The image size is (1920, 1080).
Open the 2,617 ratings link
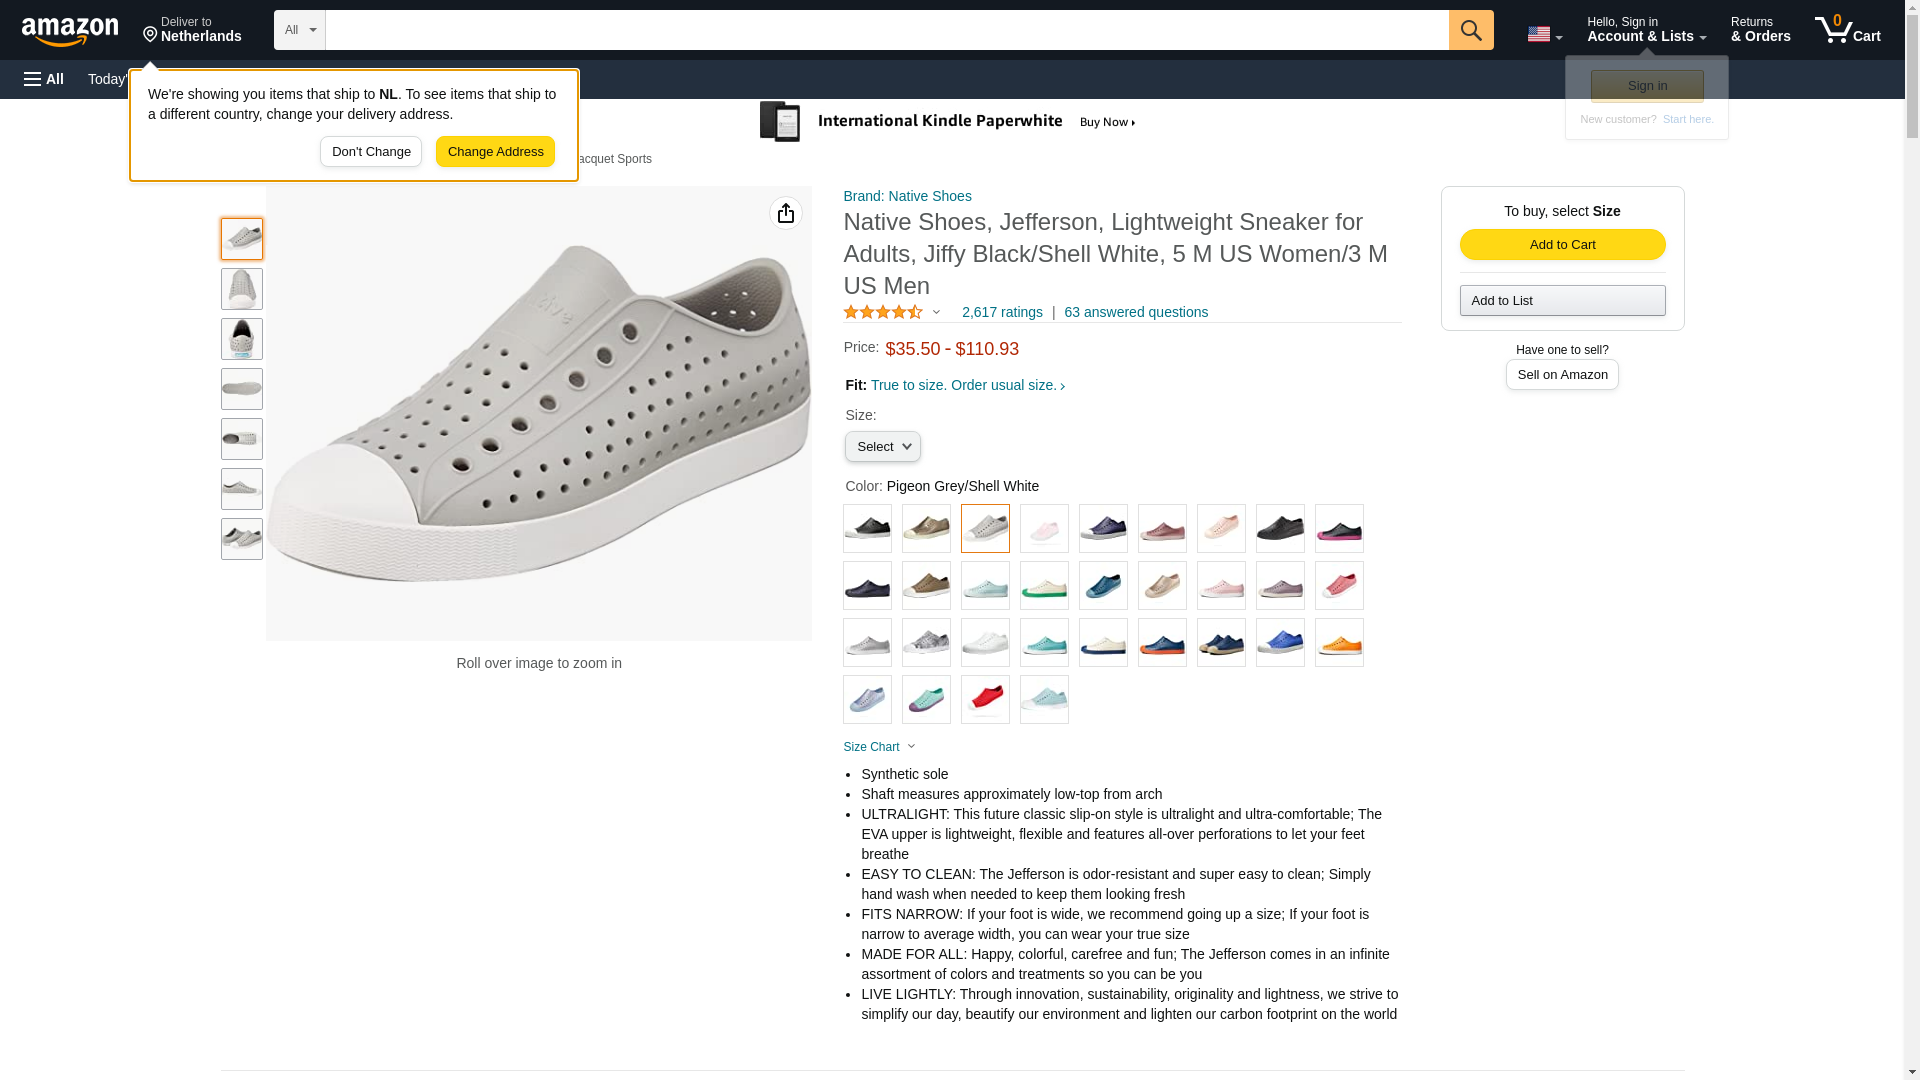click(x=1002, y=312)
